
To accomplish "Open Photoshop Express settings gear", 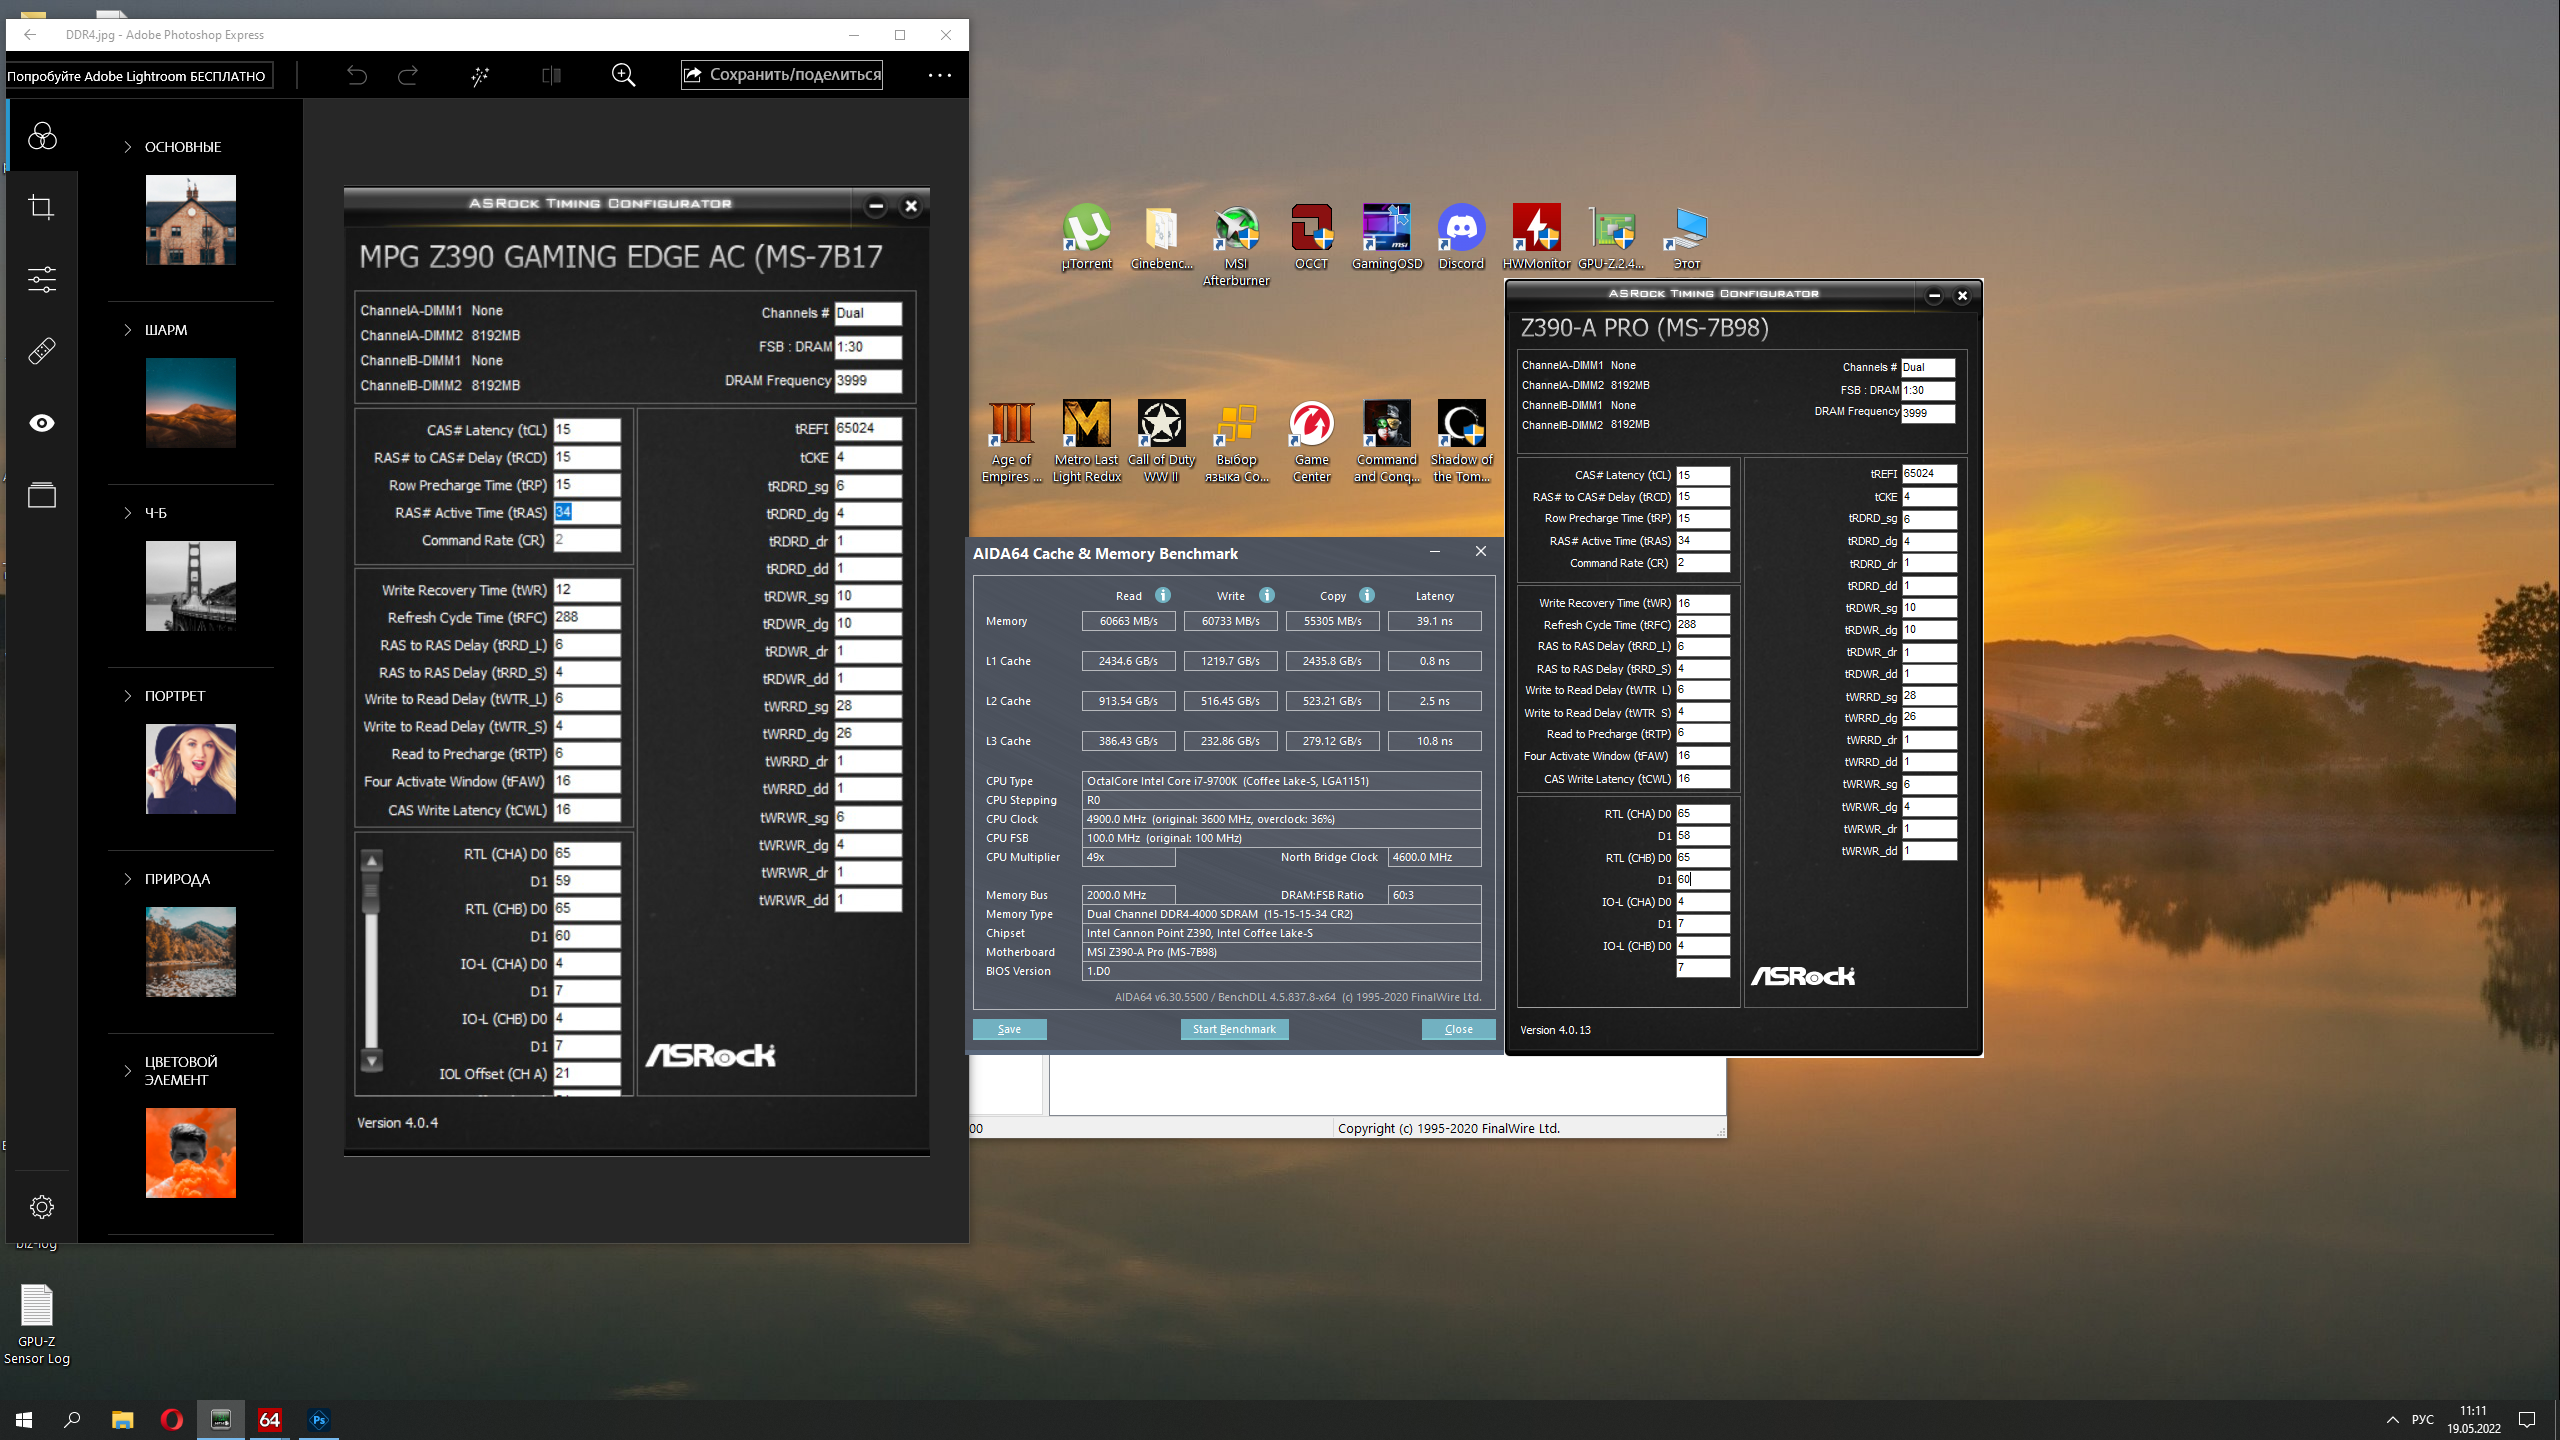I will pos(41,1207).
